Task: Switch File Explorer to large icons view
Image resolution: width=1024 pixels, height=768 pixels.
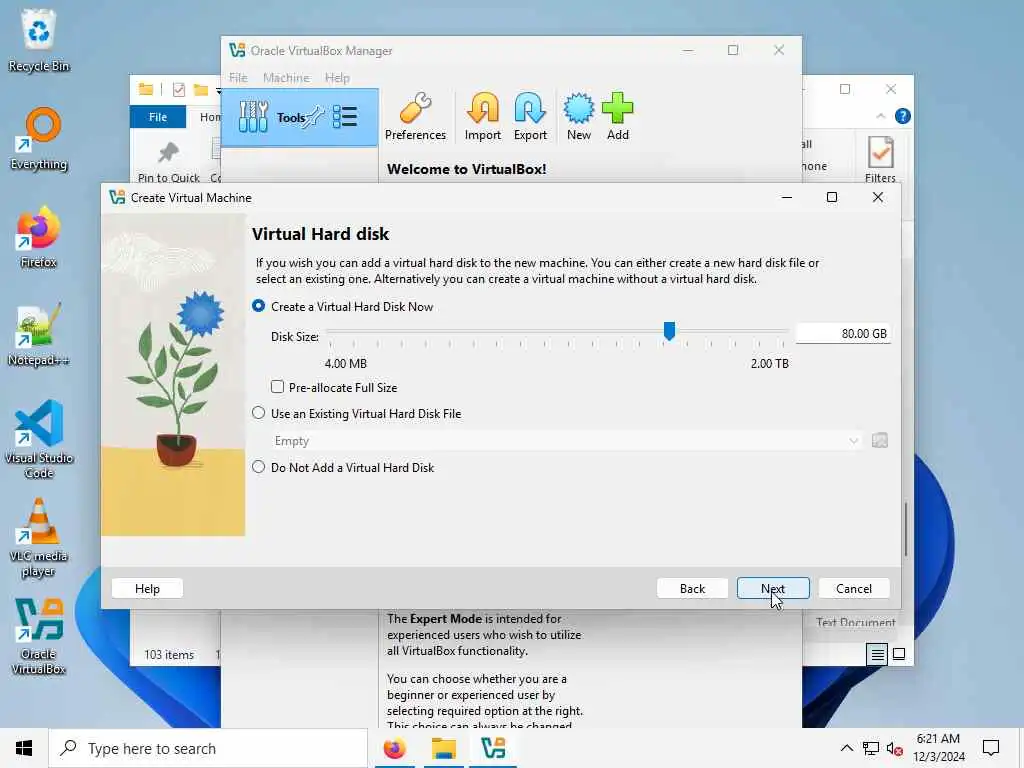Action: 899,654
